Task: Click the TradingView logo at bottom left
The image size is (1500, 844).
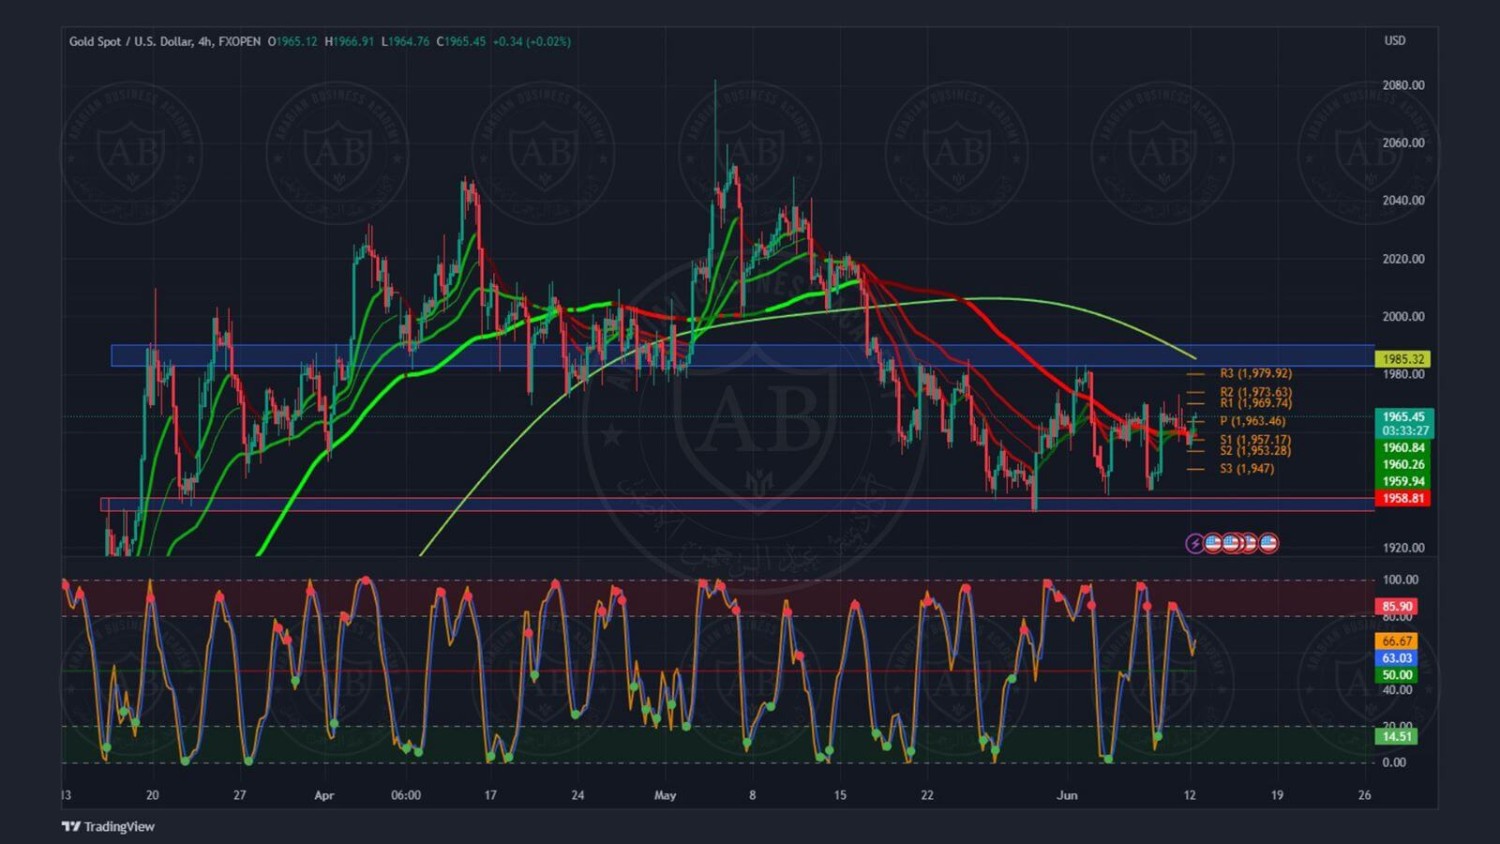Action: pyautogui.click(x=108, y=826)
